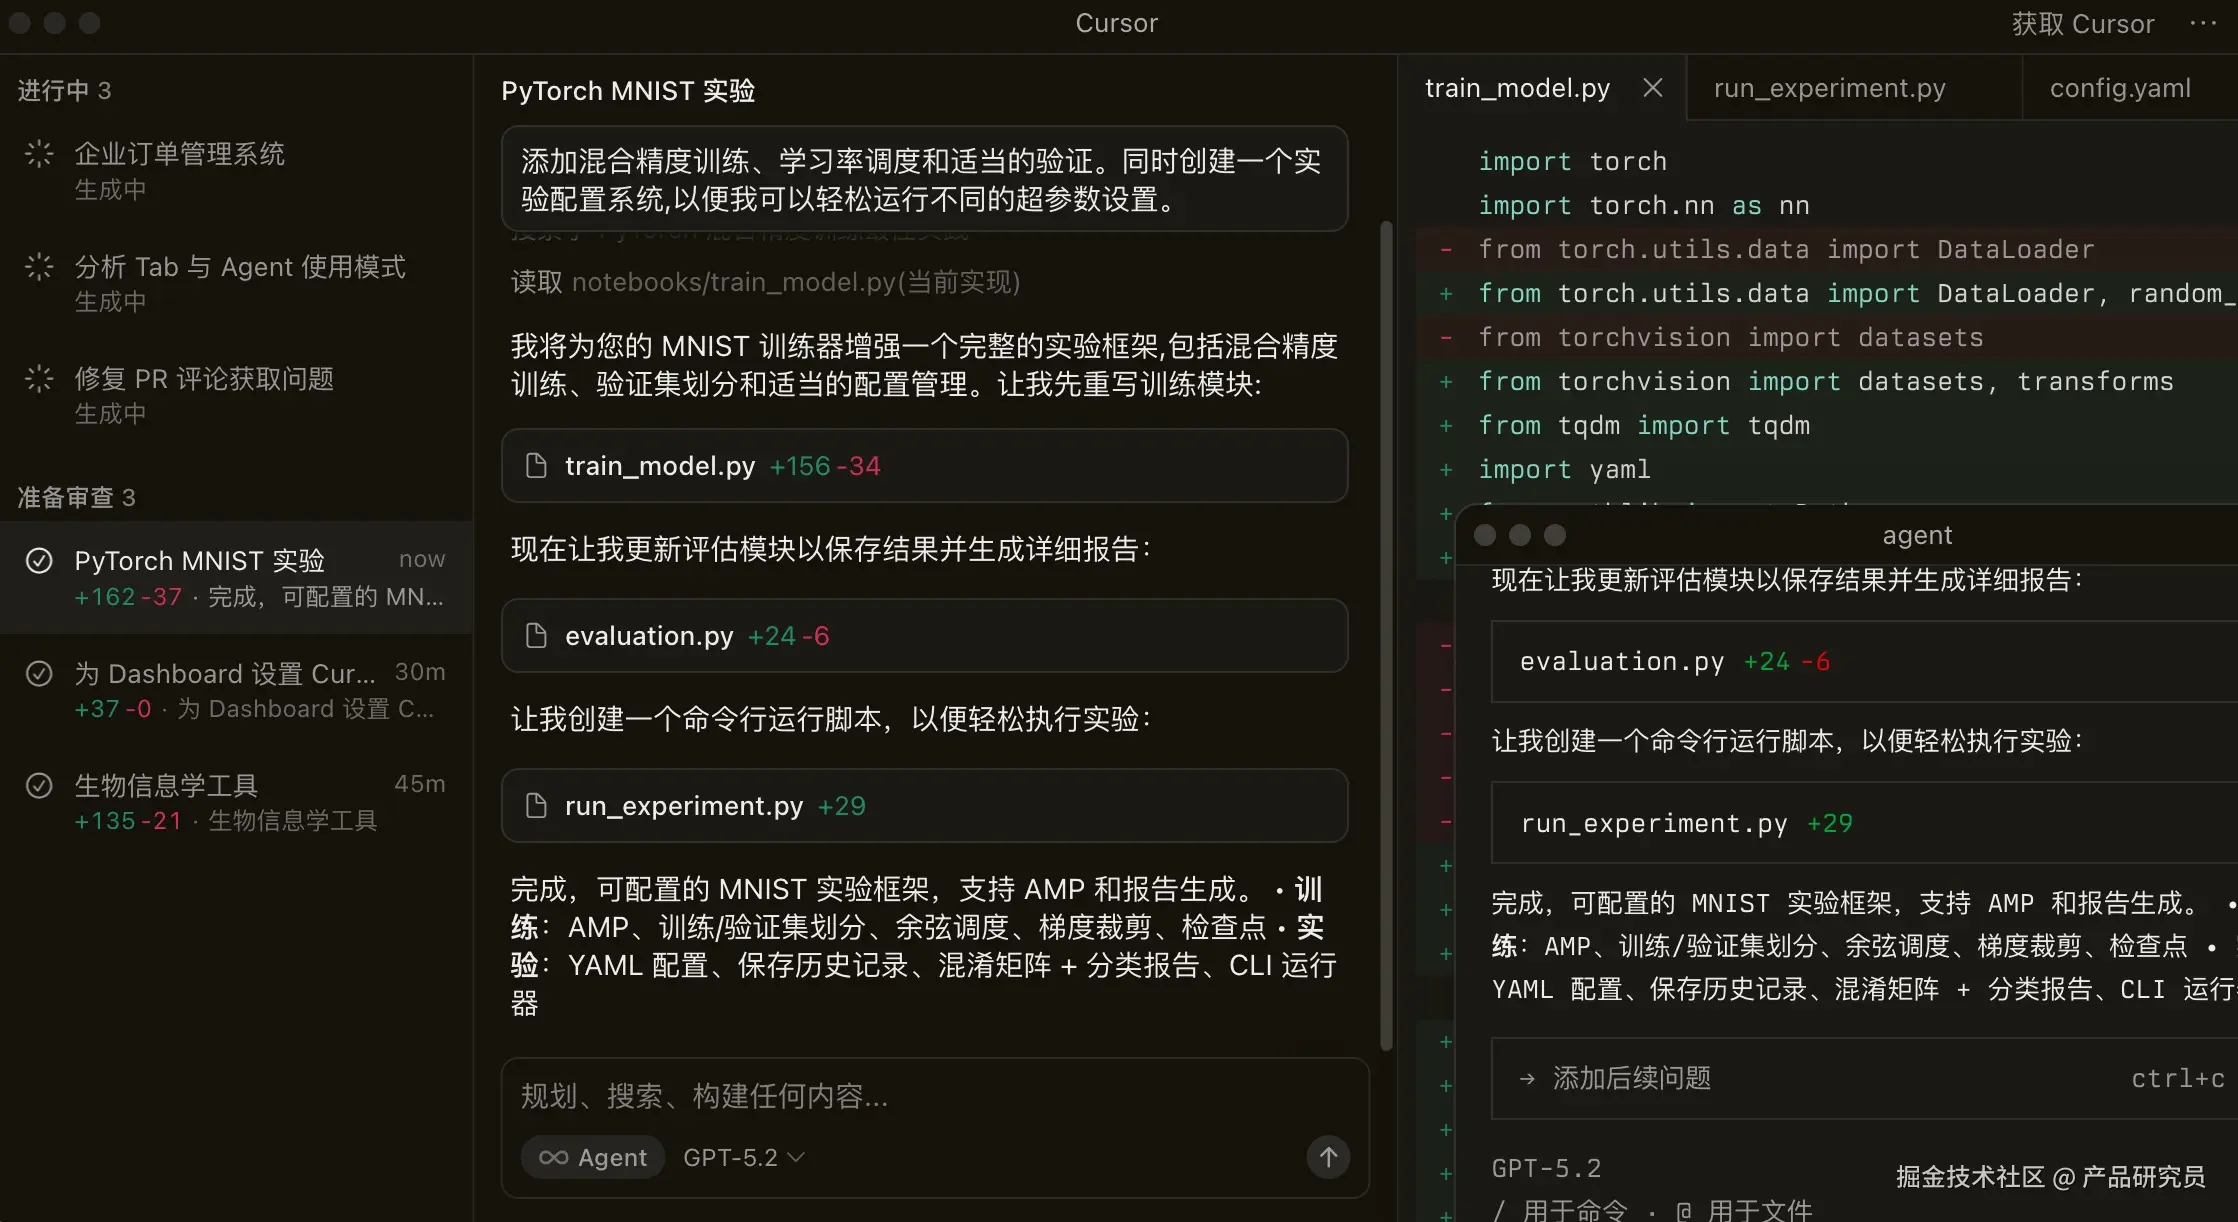Toggle the Agent mode pill
The height and width of the screenshot is (1222, 2238).
pos(593,1157)
